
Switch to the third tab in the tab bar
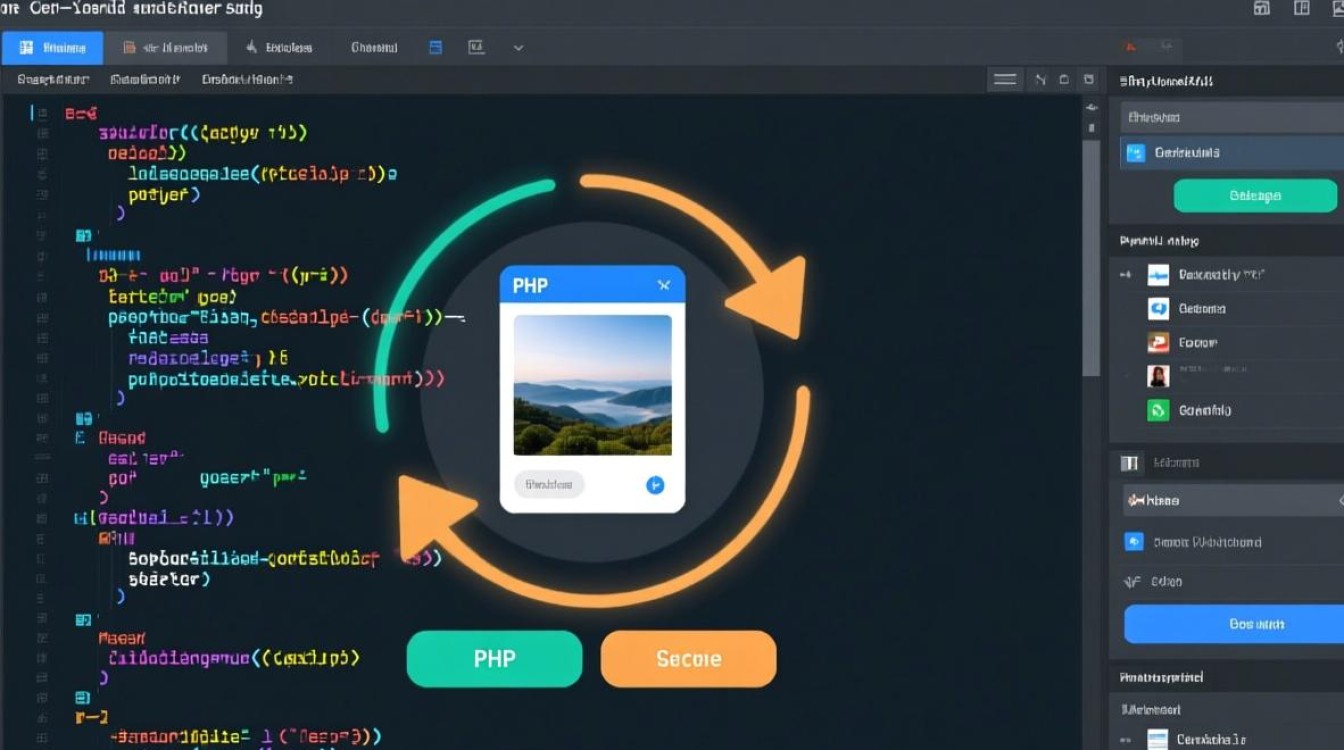pos(279,47)
